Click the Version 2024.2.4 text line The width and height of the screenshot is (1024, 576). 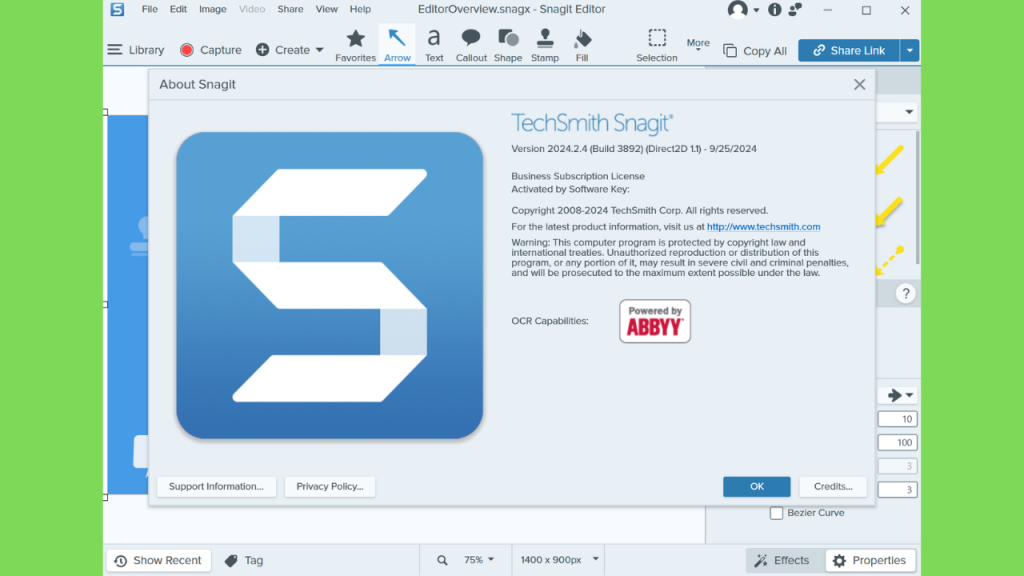click(x=633, y=149)
